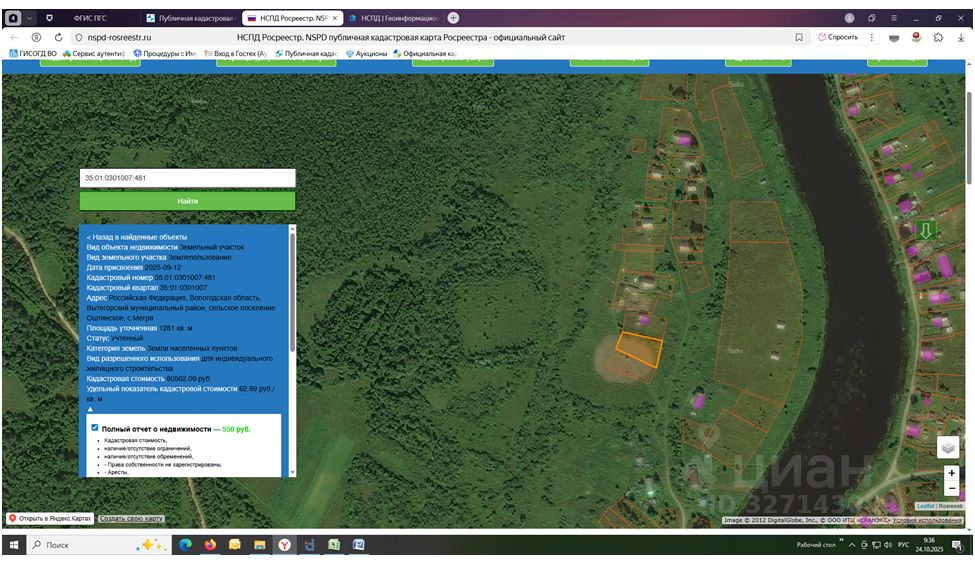Click the page vertical scrollbar

[x=969, y=138]
